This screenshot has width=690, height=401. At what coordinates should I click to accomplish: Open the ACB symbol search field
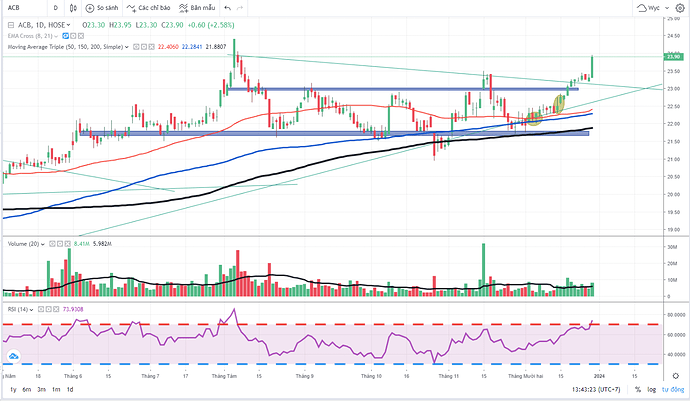[x=24, y=8]
